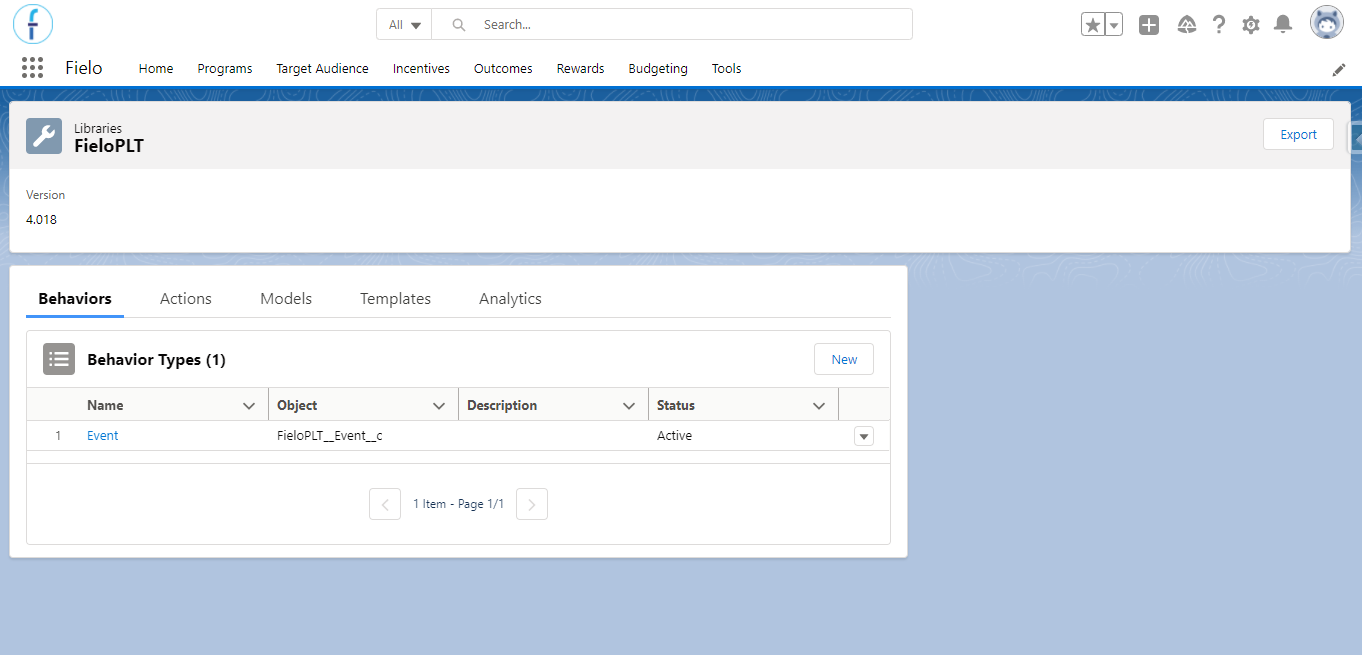Open the user avatar profile menu
Image resolution: width=1362 pixels, height=655 pixels.
[x=1327, y=23]
